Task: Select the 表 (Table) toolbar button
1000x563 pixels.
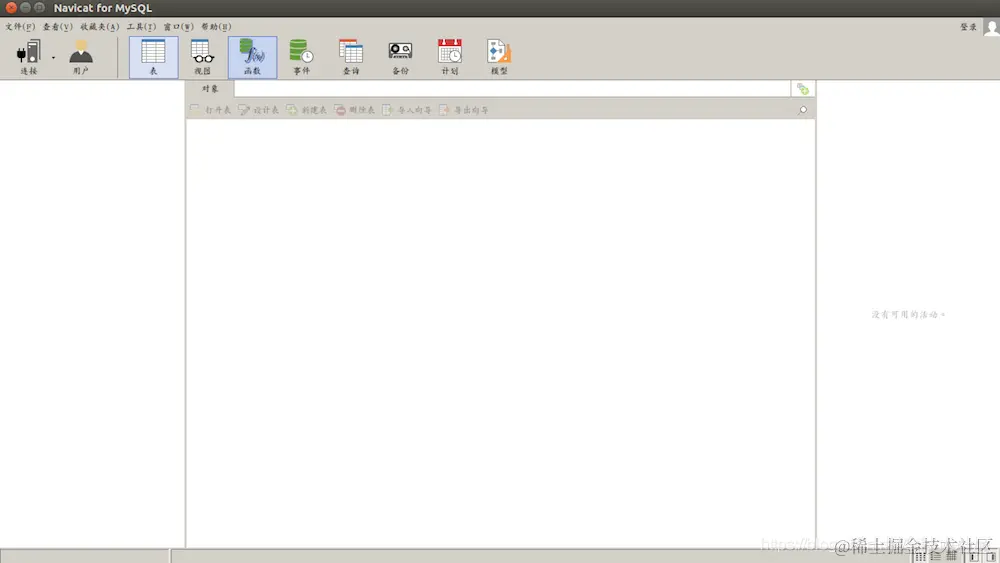Action: (153, 57)
